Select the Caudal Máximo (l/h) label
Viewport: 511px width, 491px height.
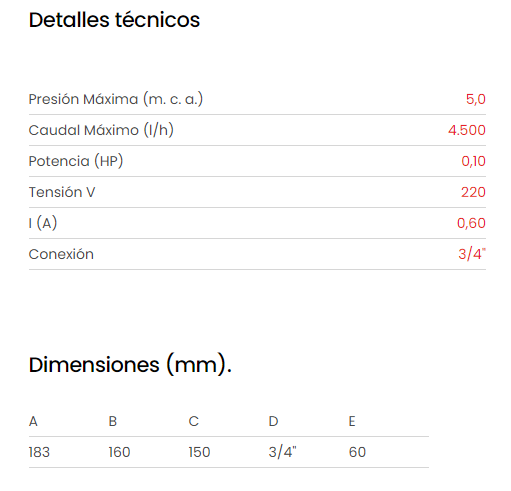[x=101, y=130]
